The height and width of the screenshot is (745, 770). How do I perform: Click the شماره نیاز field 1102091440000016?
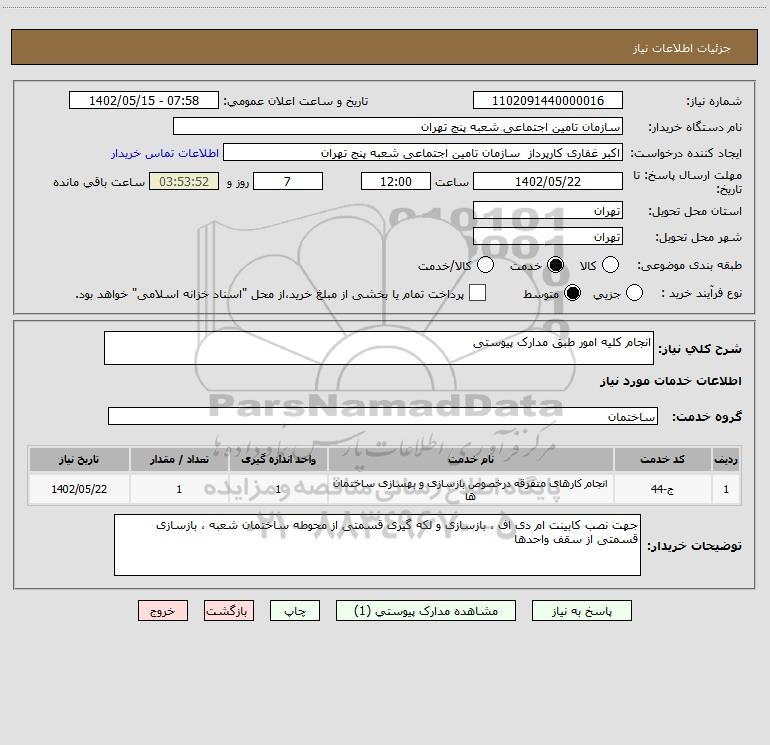pos(548,101)
